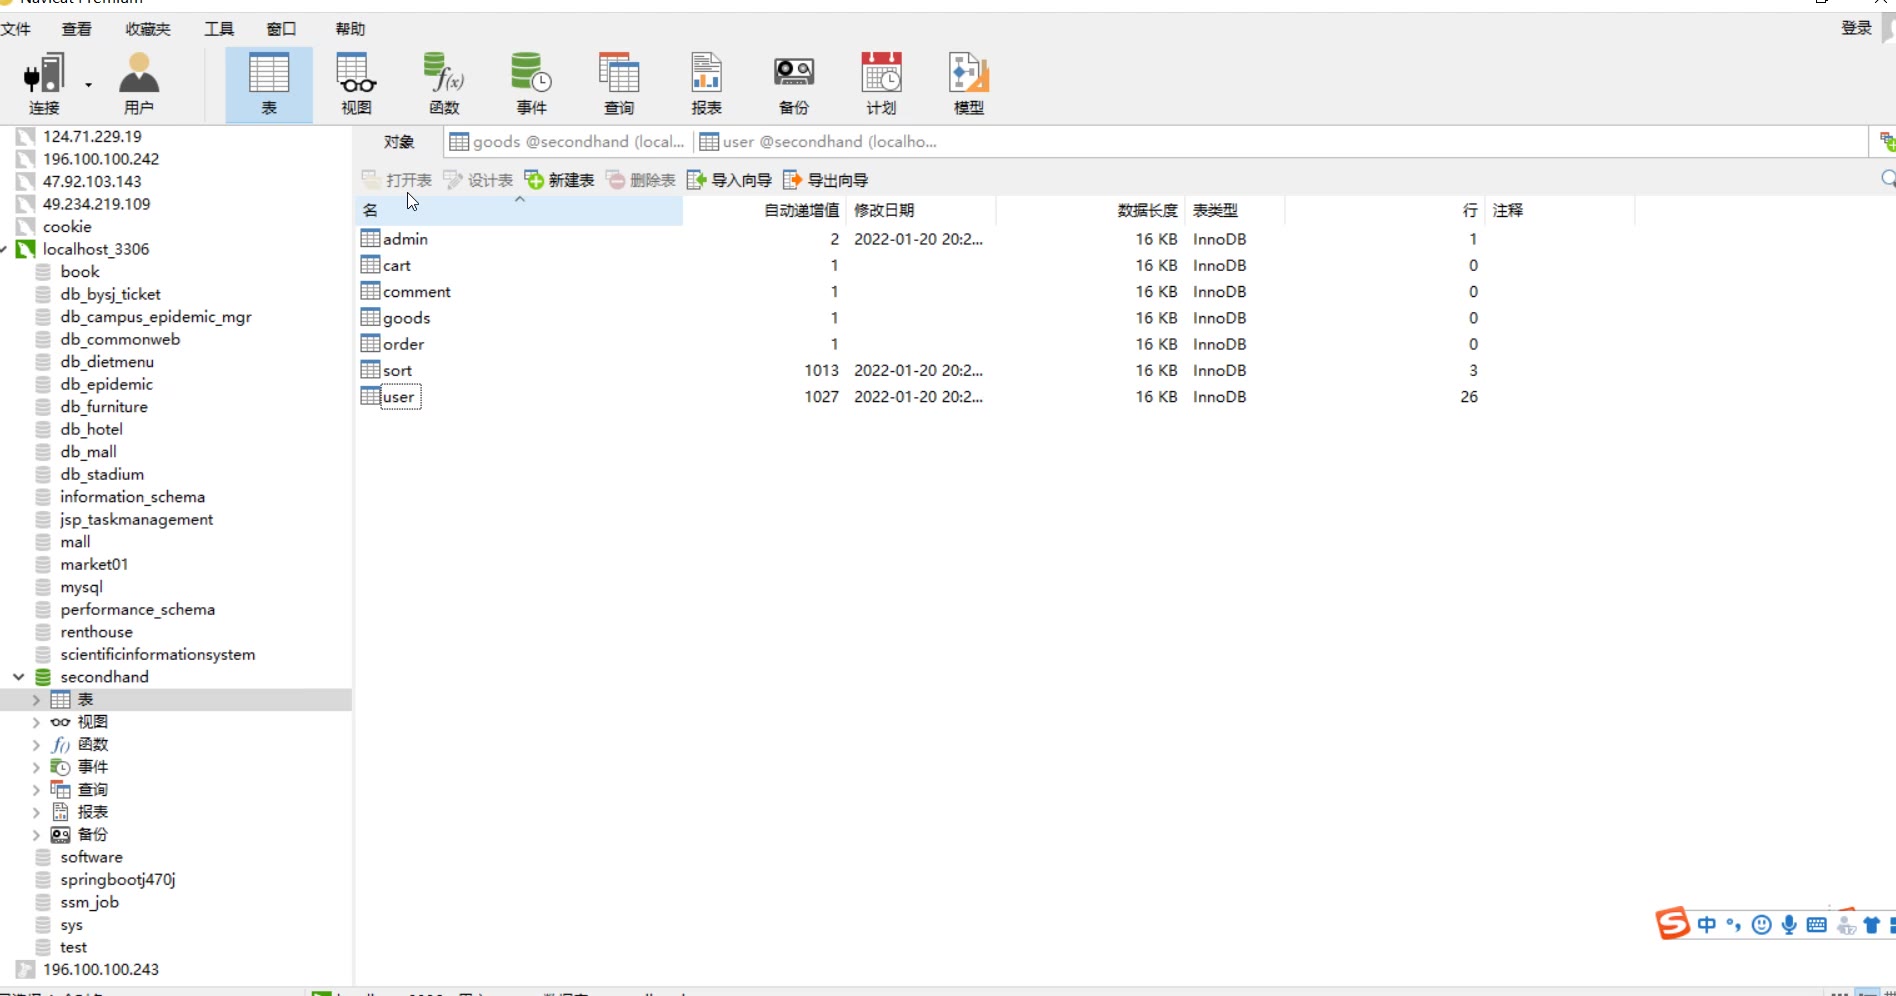Click the secondhand database icon
This screenshot has height=996, width=1896.
click(x=43, y=677)
